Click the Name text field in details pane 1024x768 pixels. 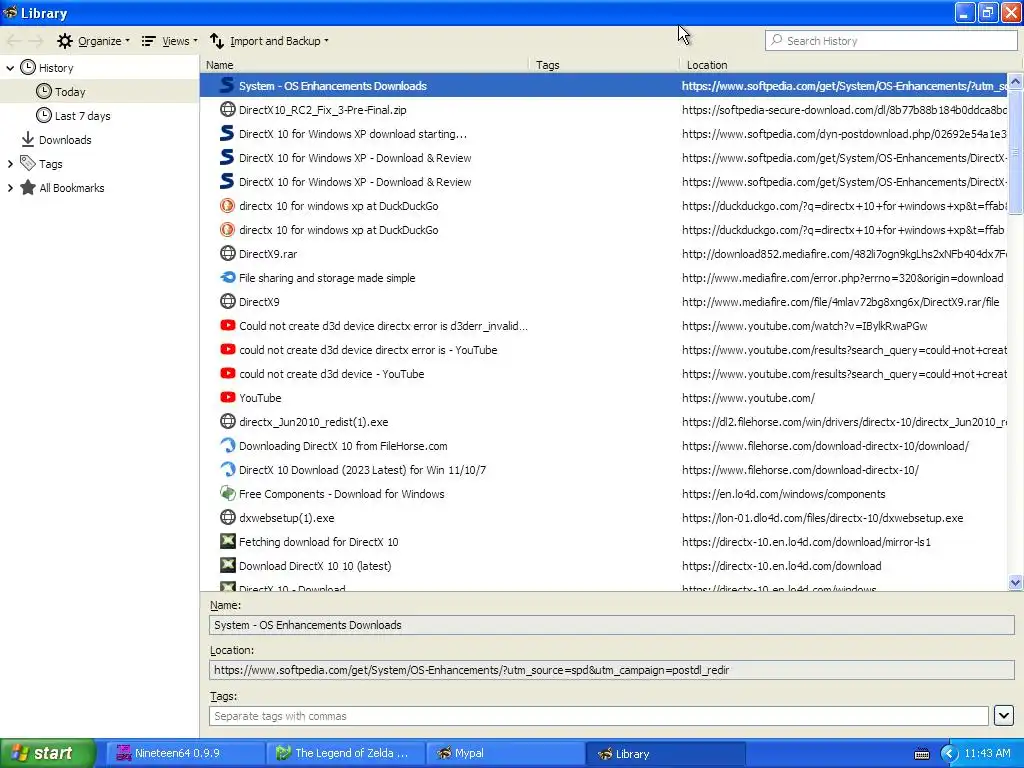(x=612, y=625)
